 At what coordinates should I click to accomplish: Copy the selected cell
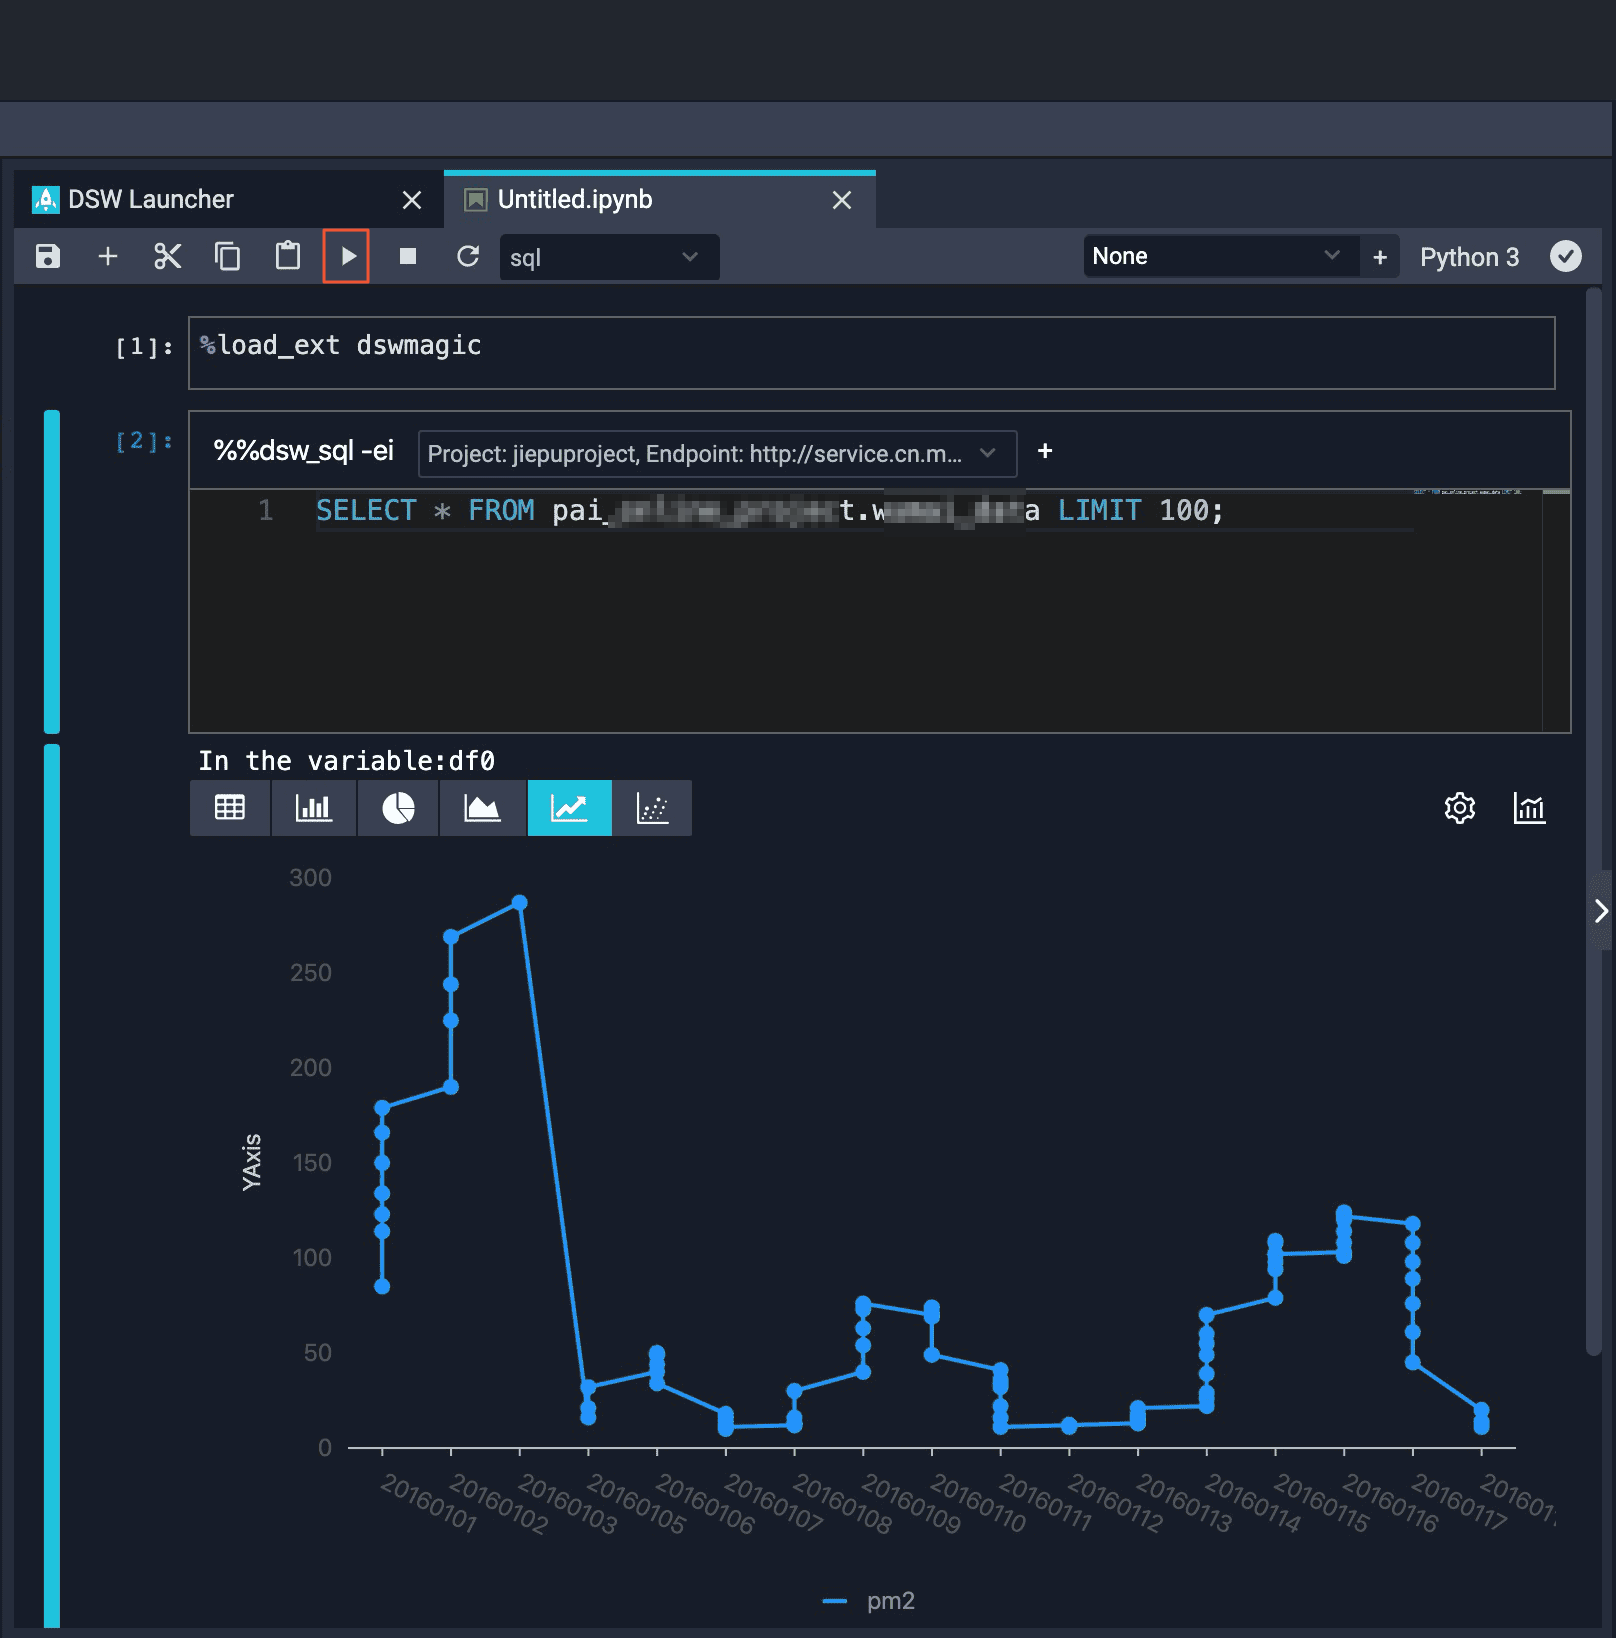click(228, 257)
